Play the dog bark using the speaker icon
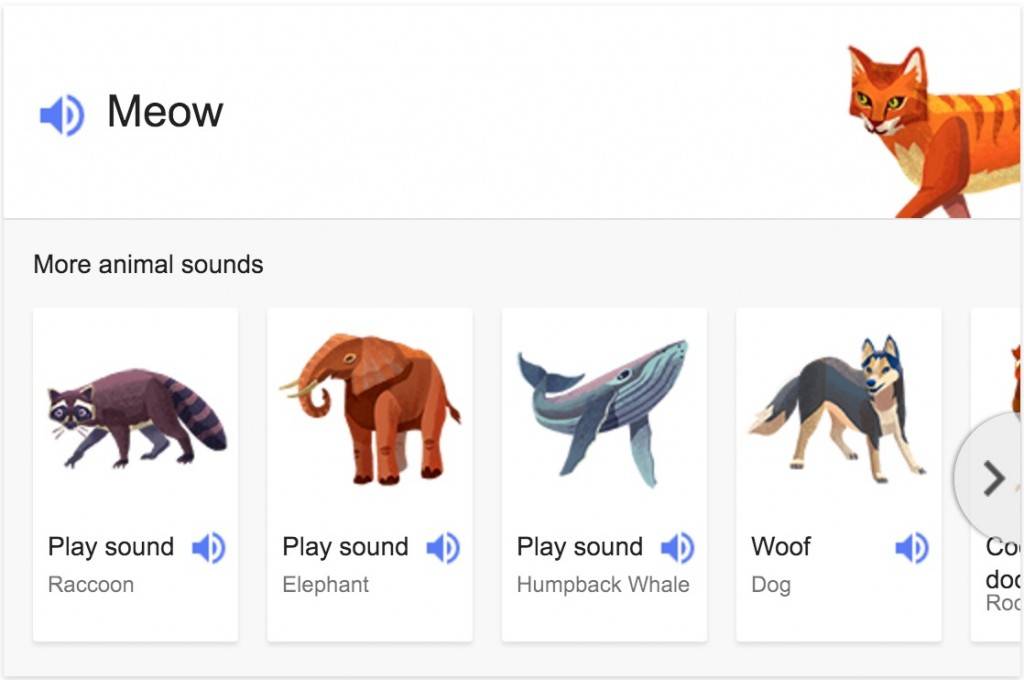 (x=911, y=548)
